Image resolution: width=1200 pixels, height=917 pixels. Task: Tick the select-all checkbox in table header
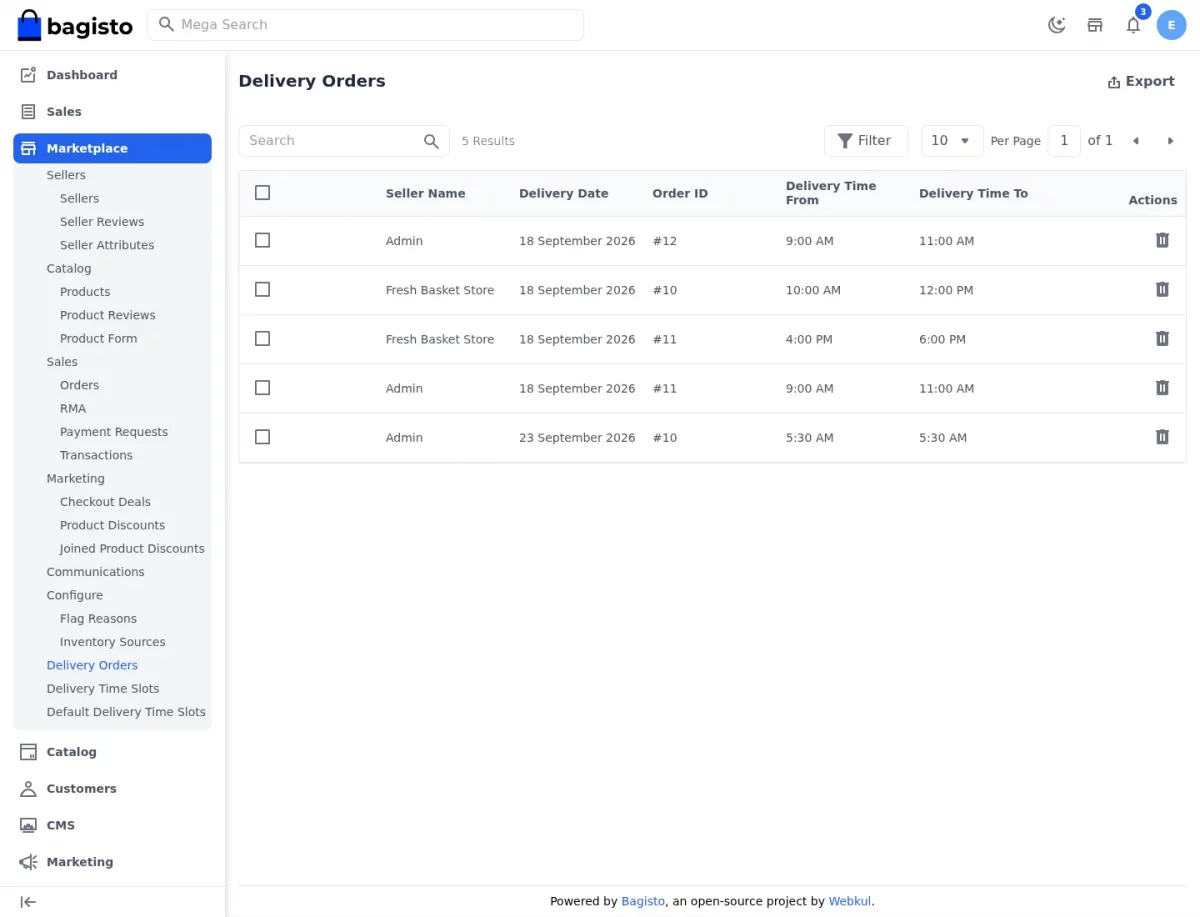[x=262, y=193]
